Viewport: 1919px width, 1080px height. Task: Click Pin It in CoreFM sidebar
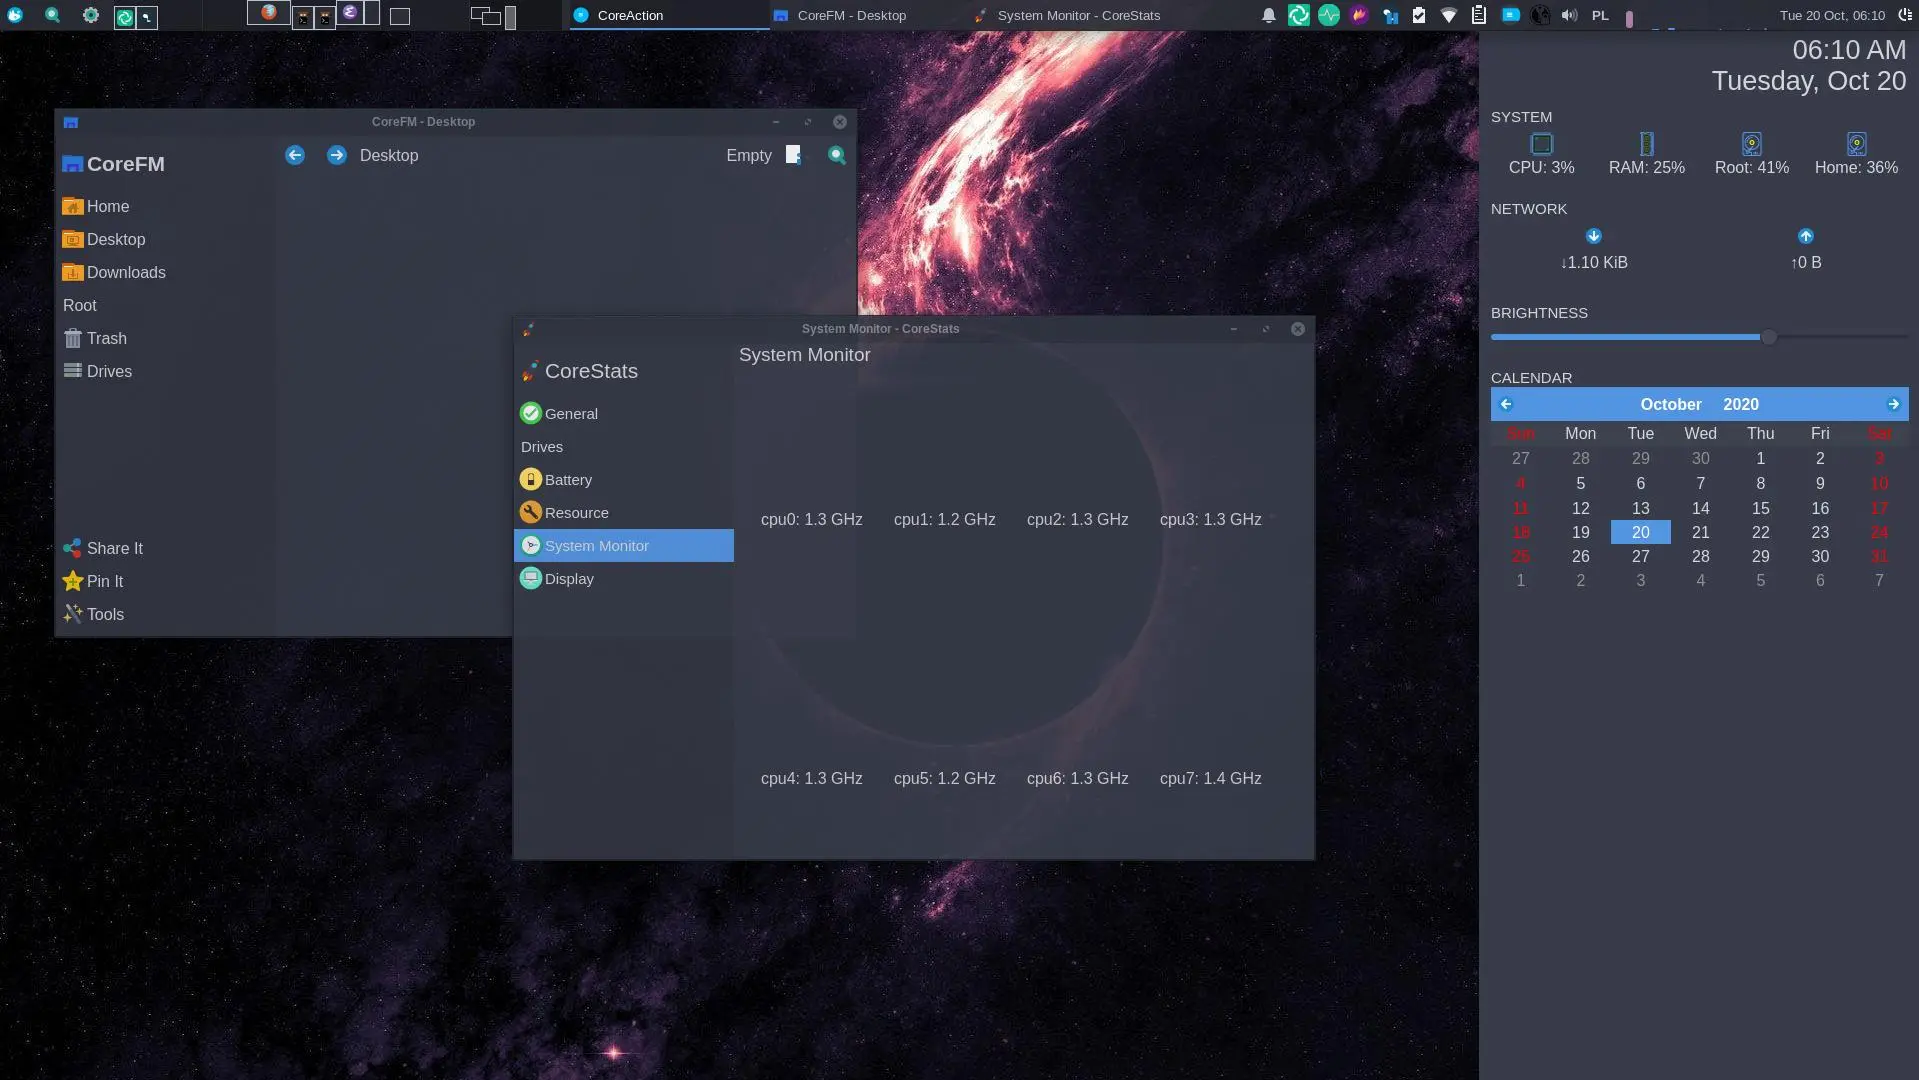pos(104,581)
